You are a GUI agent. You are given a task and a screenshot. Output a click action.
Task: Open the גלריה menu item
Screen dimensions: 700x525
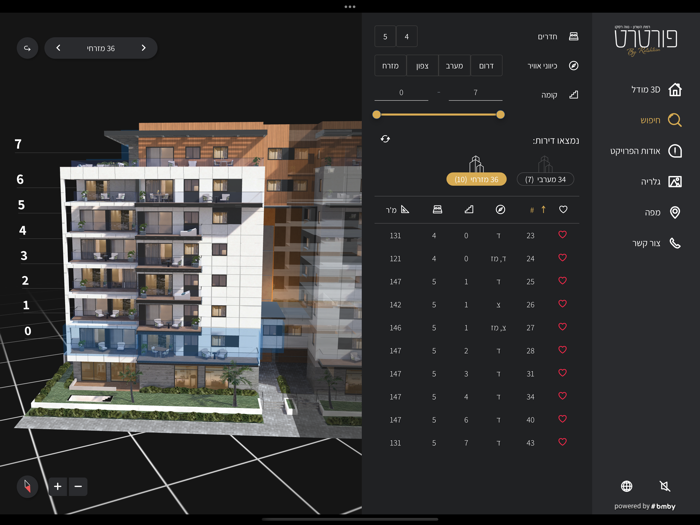point(651,182)
